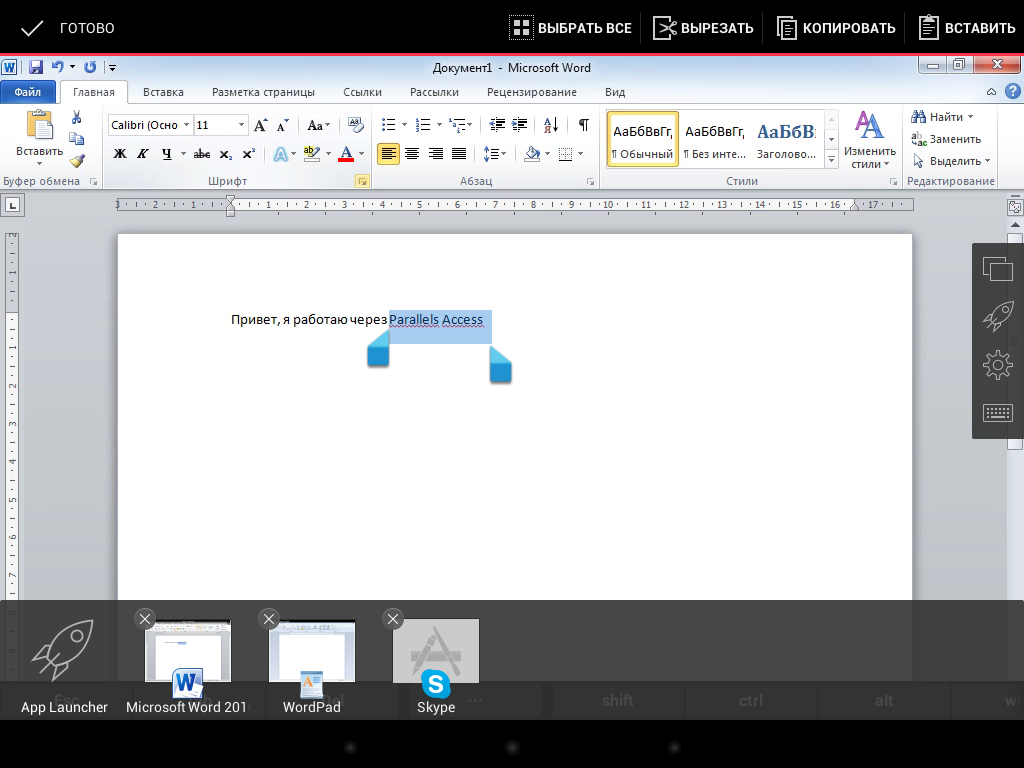The width and height of the screenshot is (1024, 768).
Task: Toggle italic formatting (К)
Action: click(x=142, y=154)
